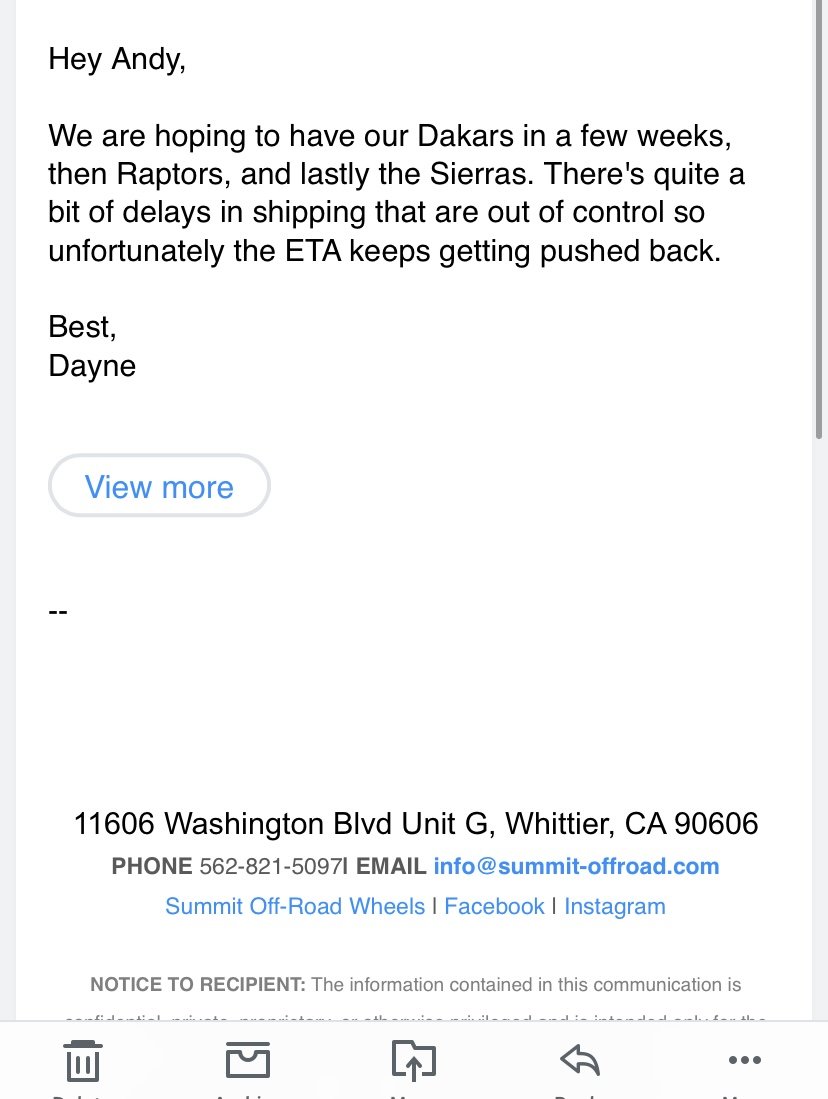Tap the Washington Blvd address line
The image size is (828, 1099).
coord(416,824)
